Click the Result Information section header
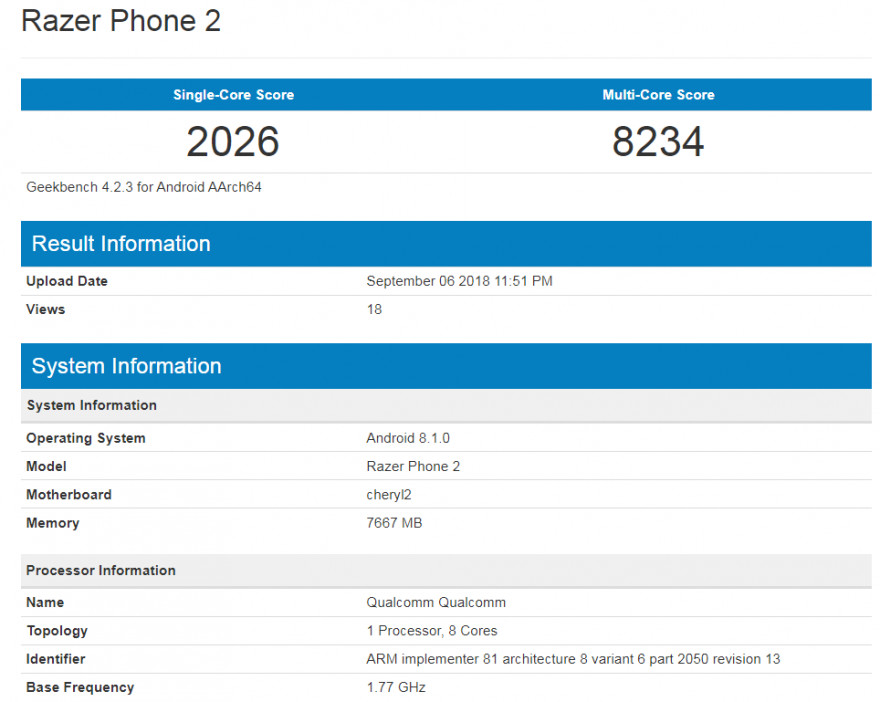 (x=121, y=244)
